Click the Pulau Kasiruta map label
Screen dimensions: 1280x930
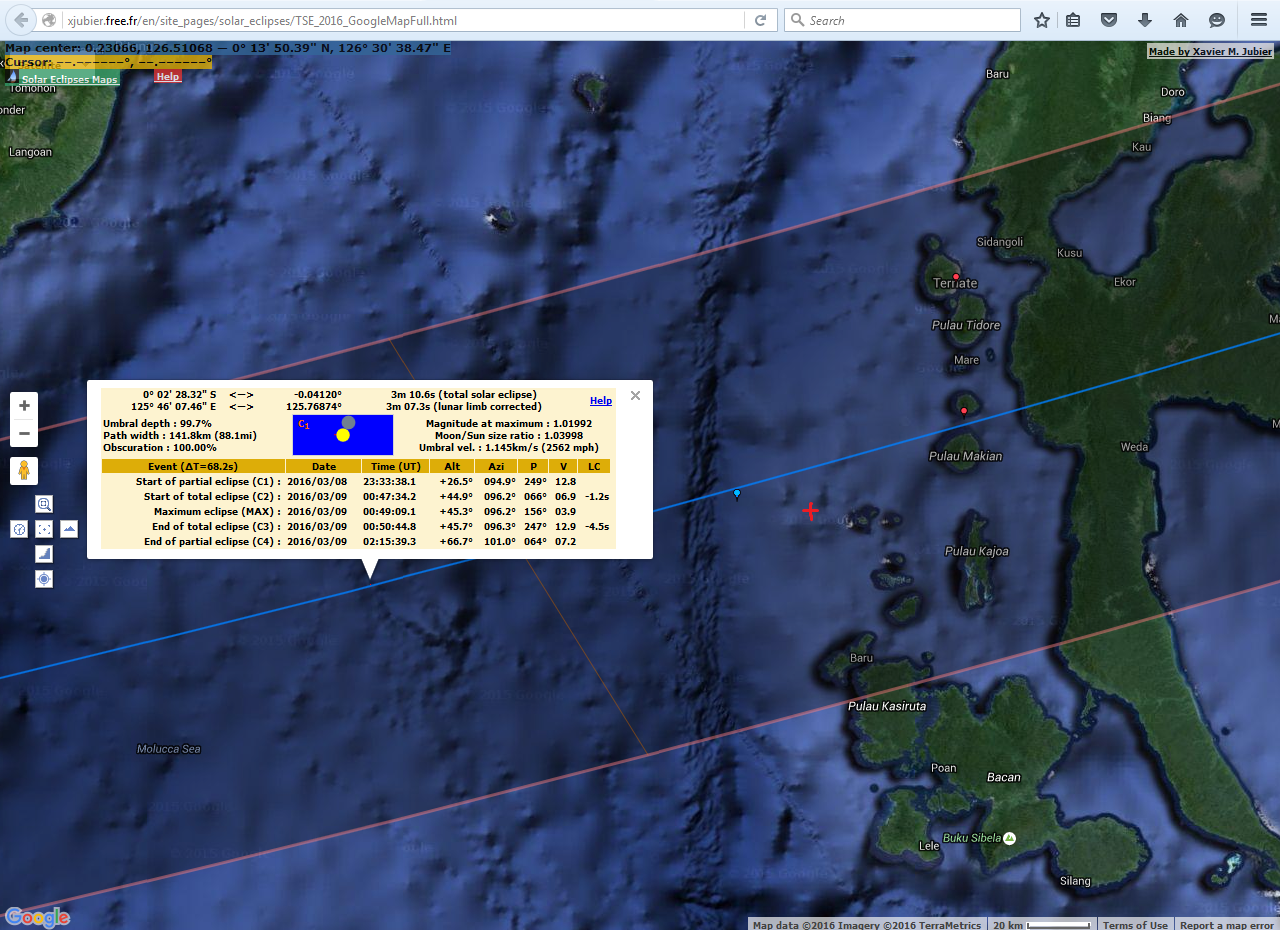pos(887,706)
